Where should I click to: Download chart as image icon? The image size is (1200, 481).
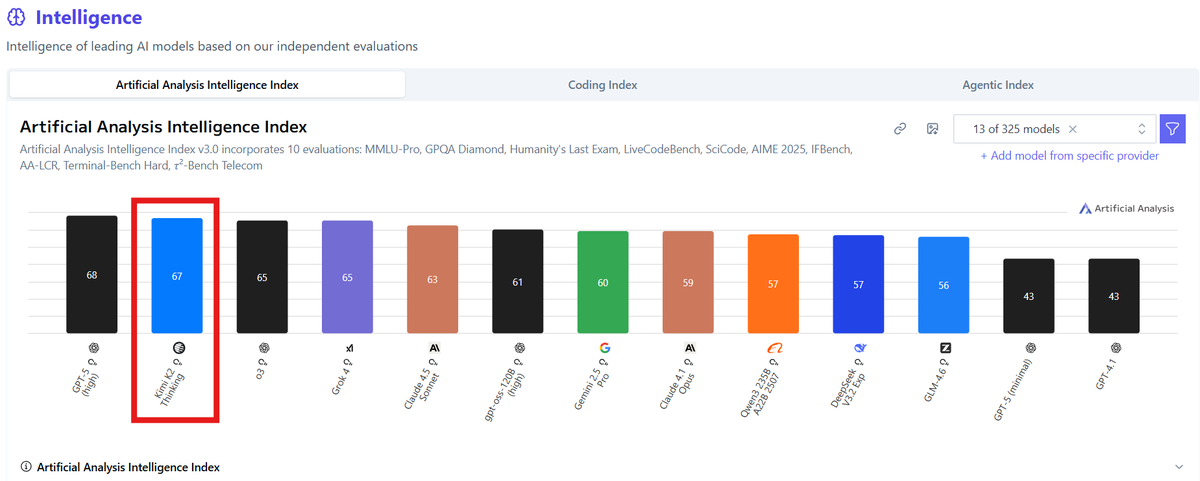932,129
